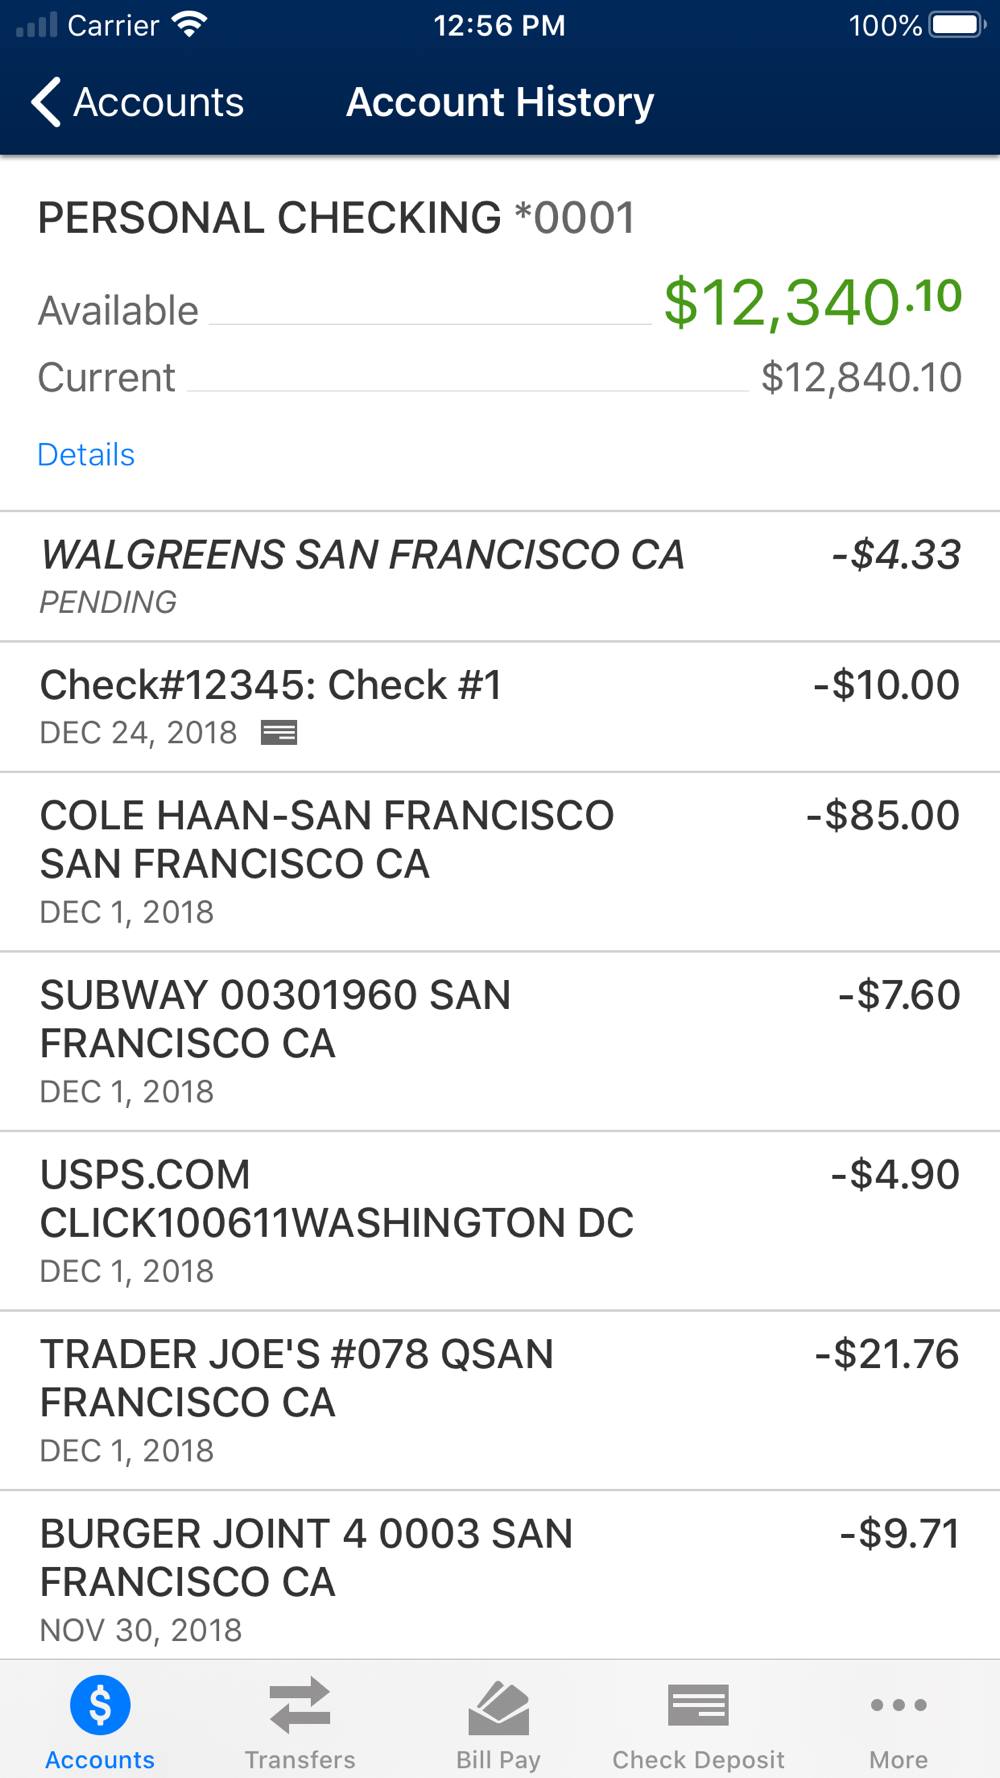The height and width of the screenshot is (1778, 1000).
Task: Tap the back chevron icon
Action: (x=46, y=102)
